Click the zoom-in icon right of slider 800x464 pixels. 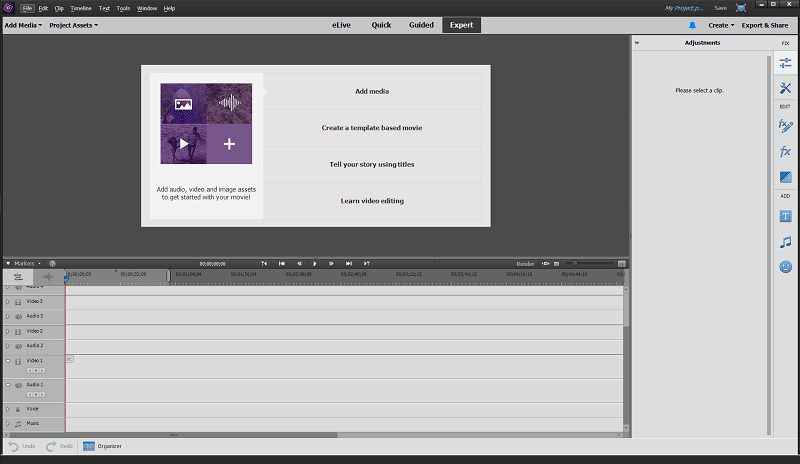(621, 264)
